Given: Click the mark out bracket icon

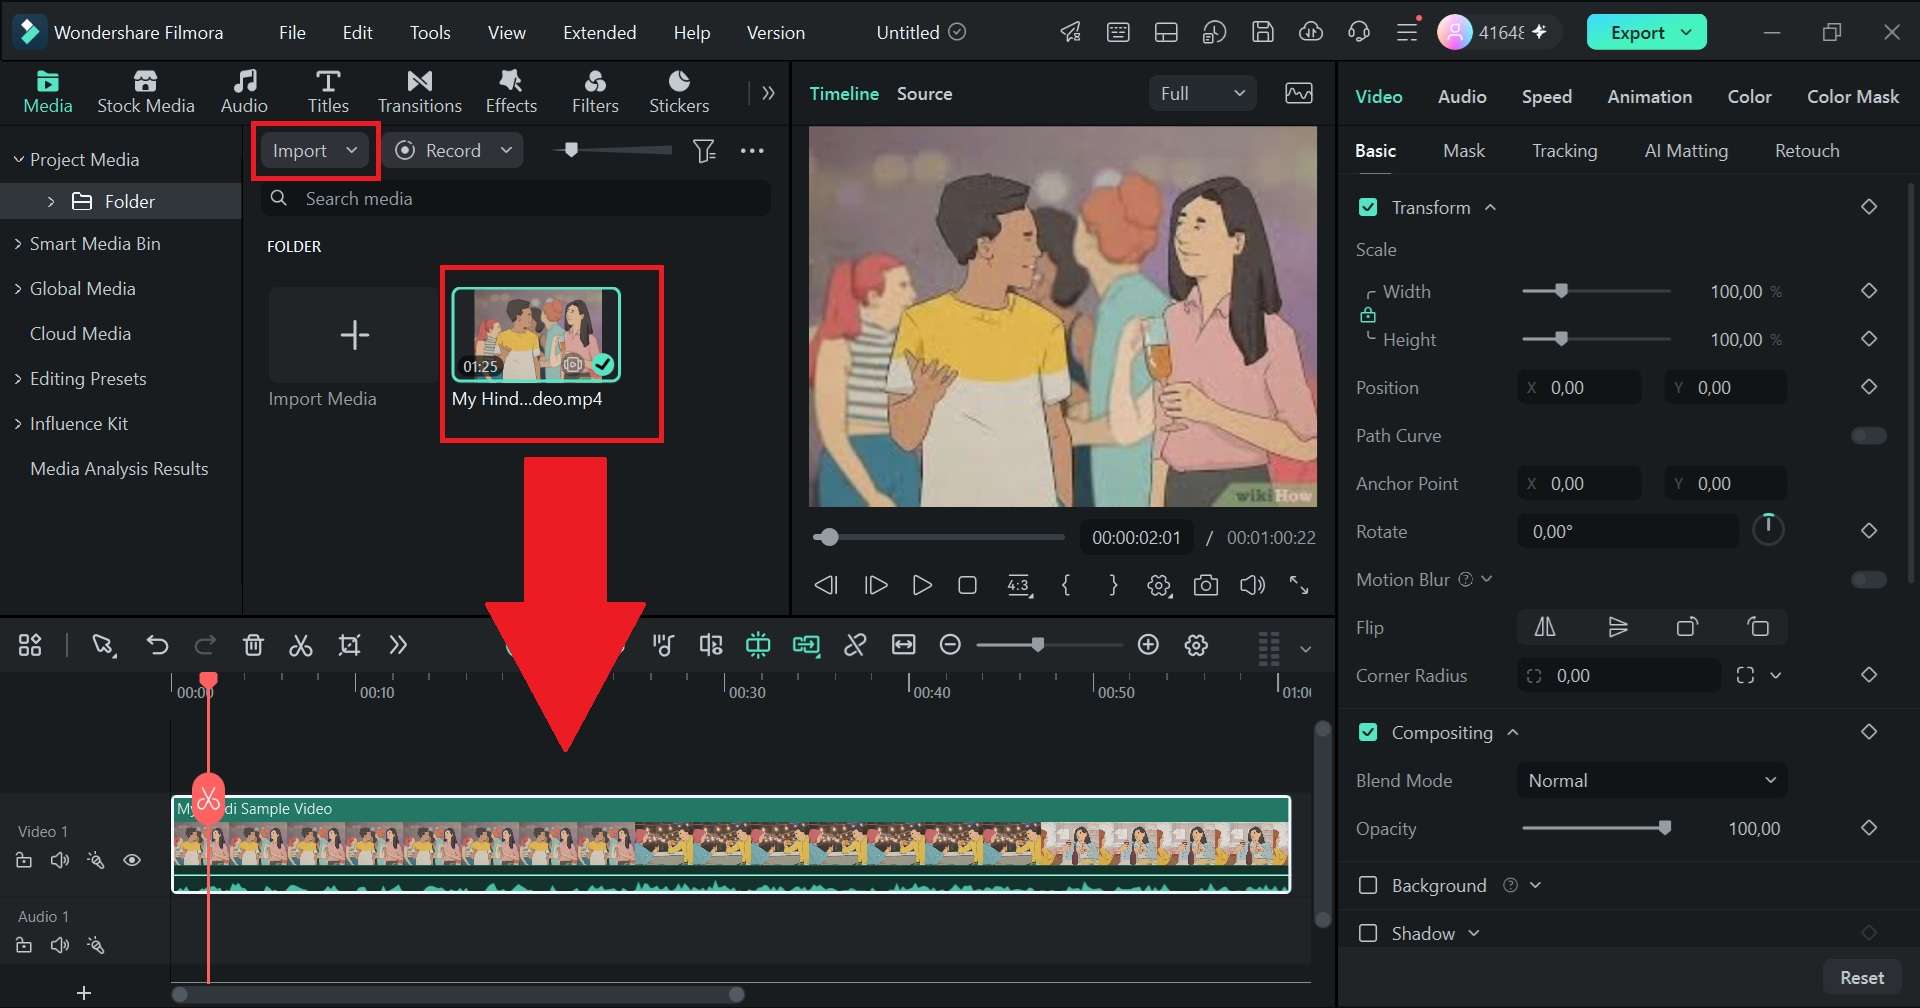Looking at the screenshot, I should 1113,585.
